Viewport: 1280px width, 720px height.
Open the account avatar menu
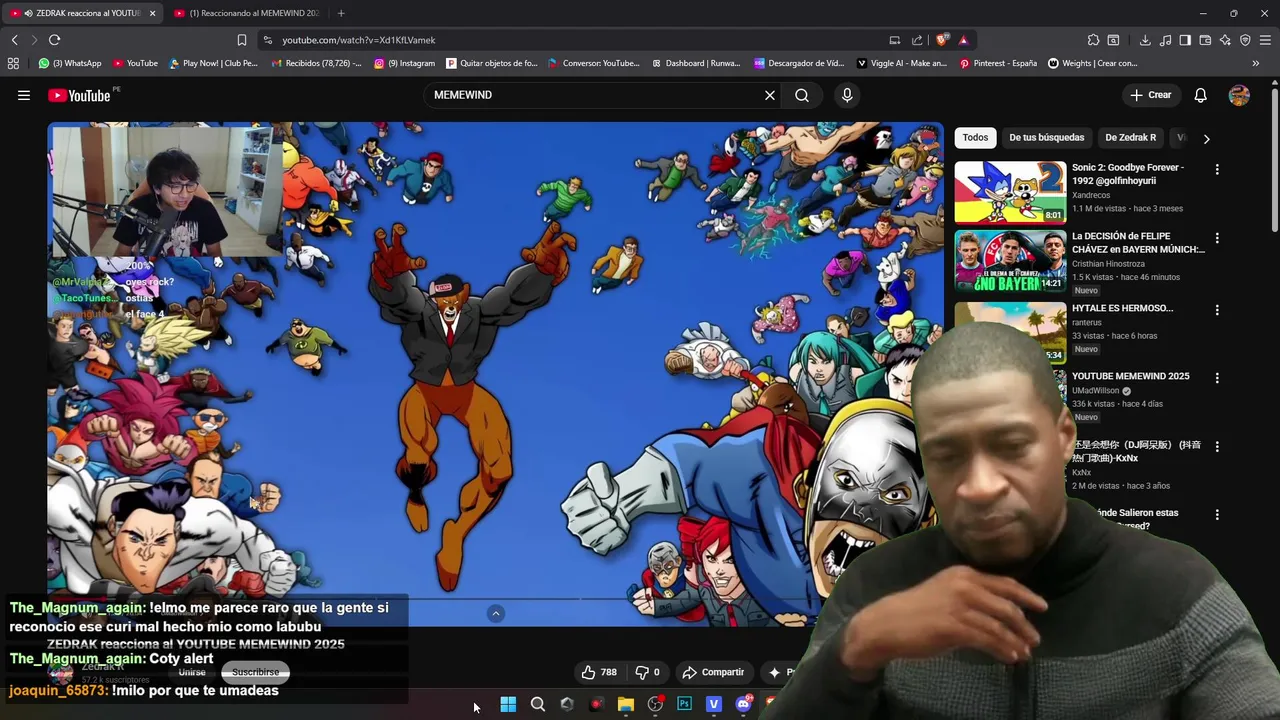coord(1239,95)
